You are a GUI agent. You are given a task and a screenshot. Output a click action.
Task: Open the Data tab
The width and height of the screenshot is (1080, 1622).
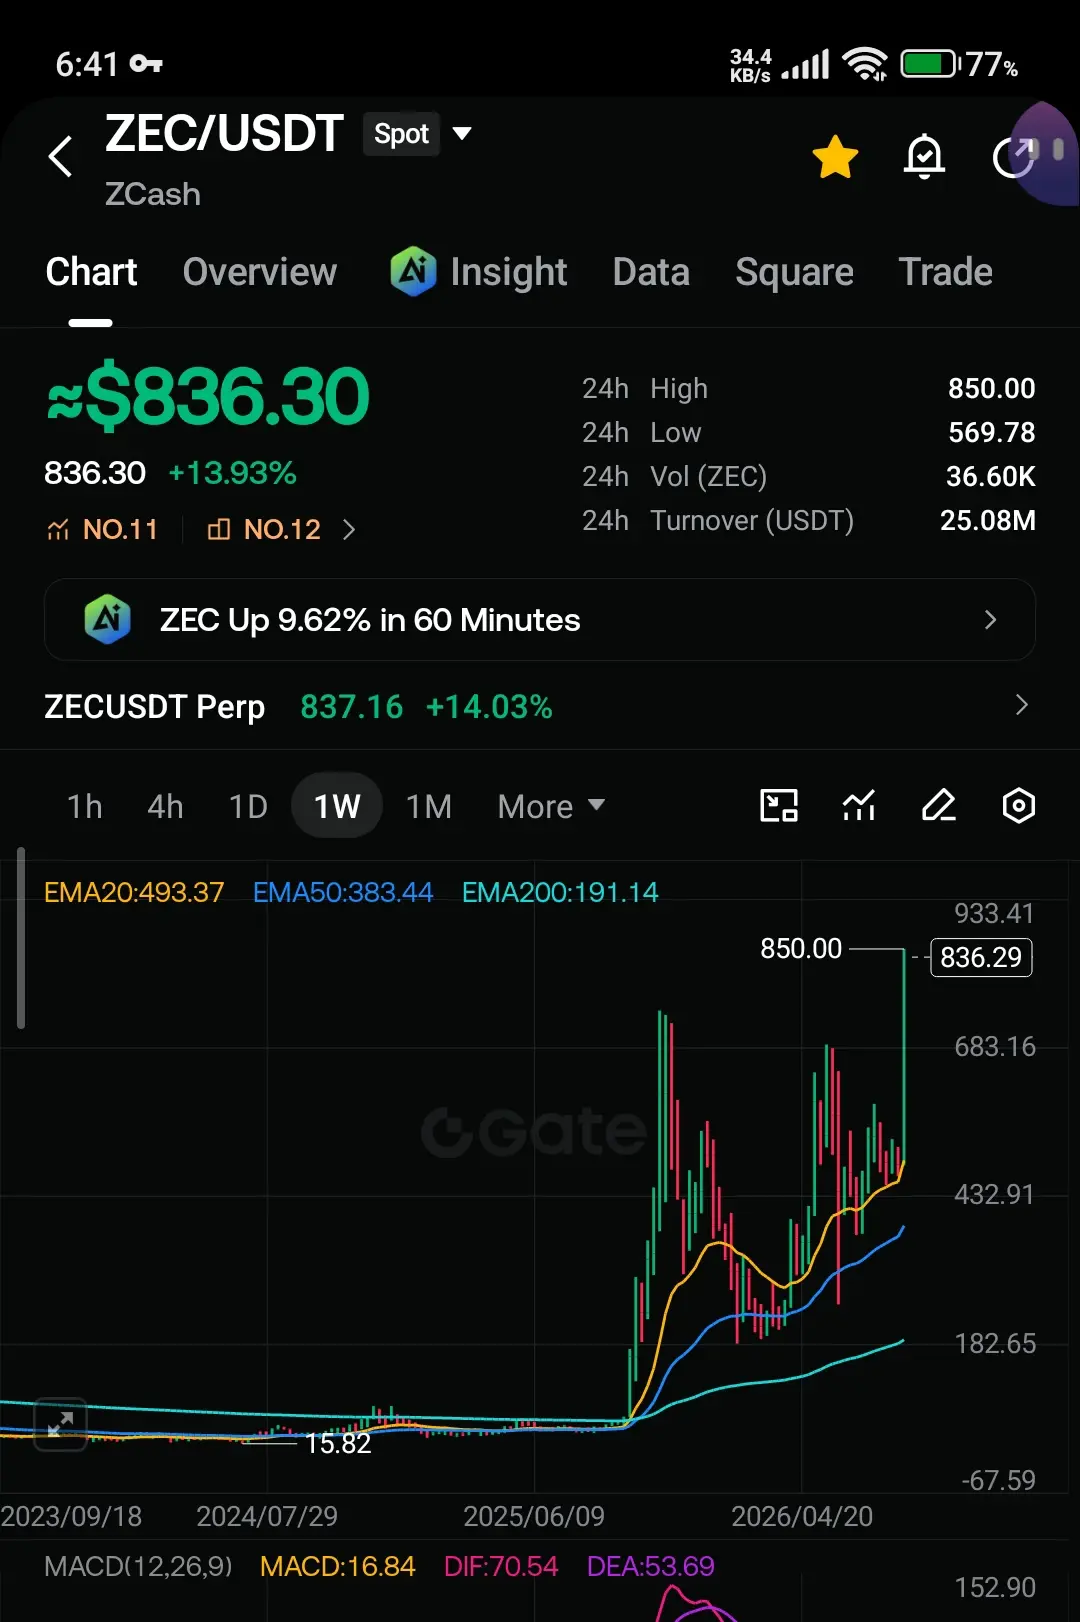(x=651, y=272)
